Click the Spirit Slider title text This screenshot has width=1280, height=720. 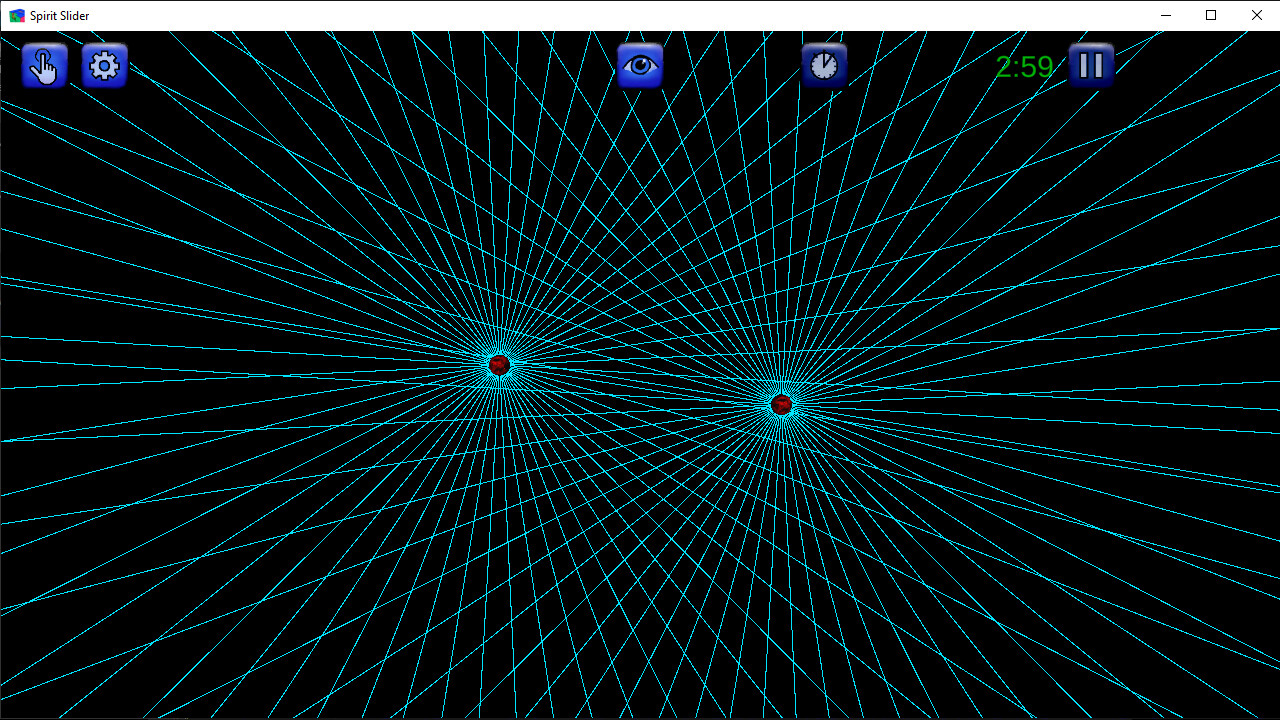tap(56, 15)
